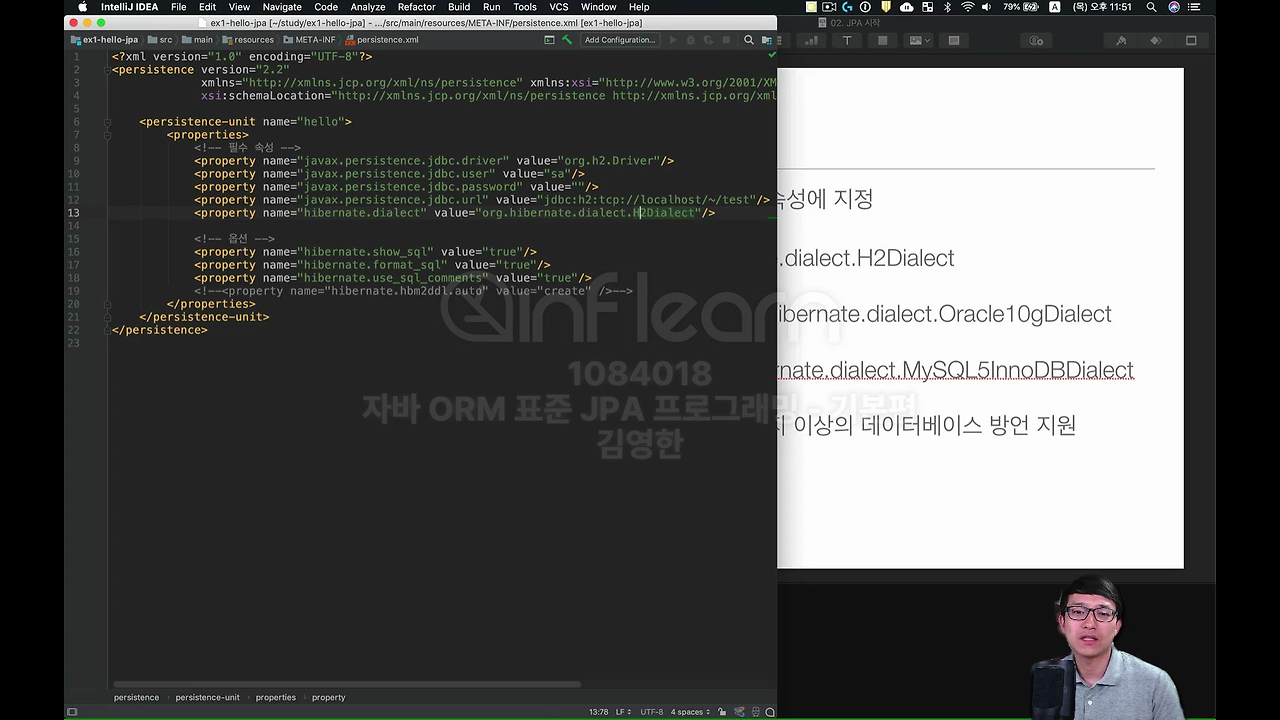
Task: Click the Oracle10gDialect line on Keynote slide
Action: point(944,314)
